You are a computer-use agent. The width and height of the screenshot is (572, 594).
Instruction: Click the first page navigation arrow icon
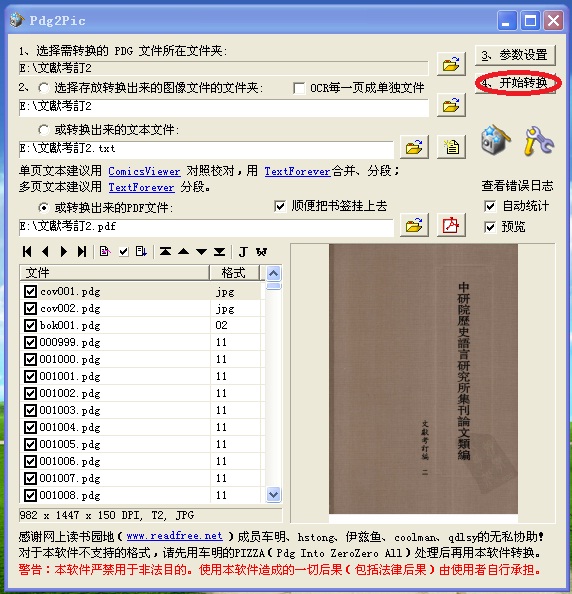pos(27,252)
